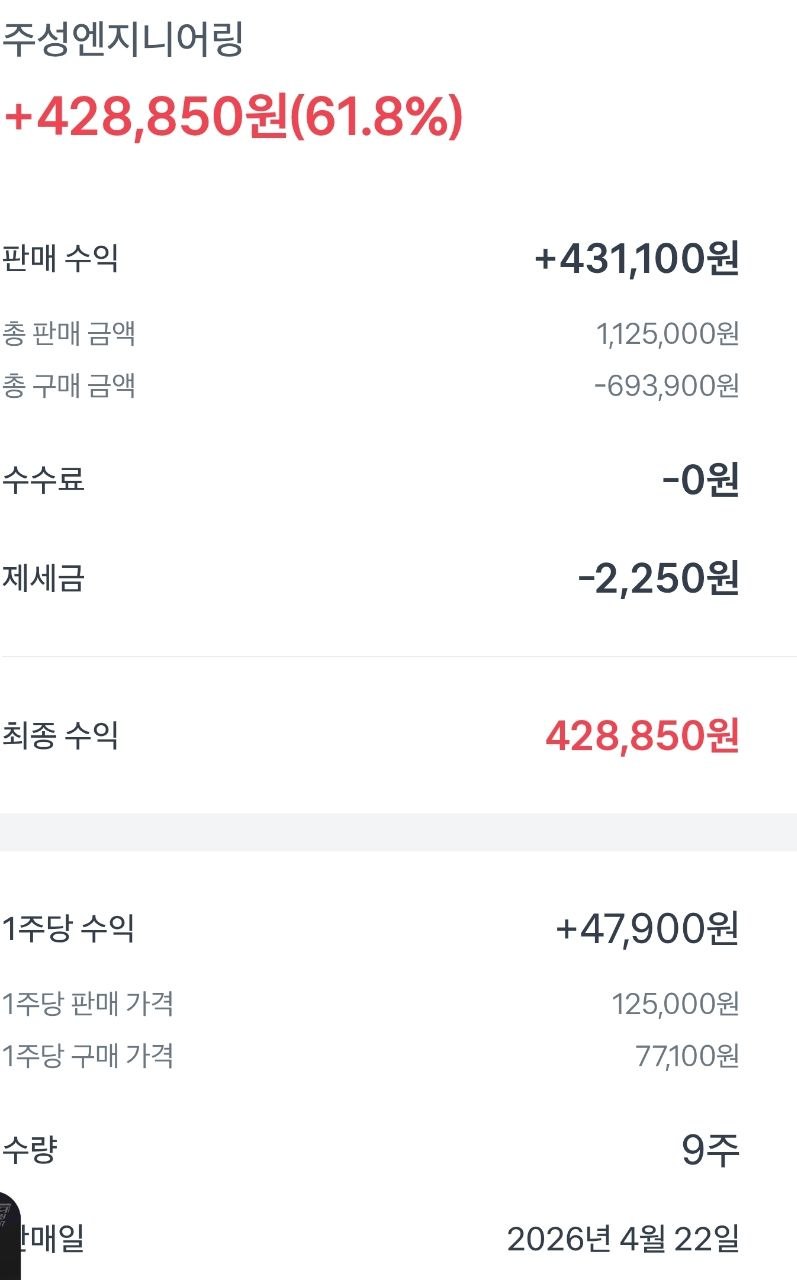
Task: Tap the +47,900원 per-share profit value
Action: 647,929
